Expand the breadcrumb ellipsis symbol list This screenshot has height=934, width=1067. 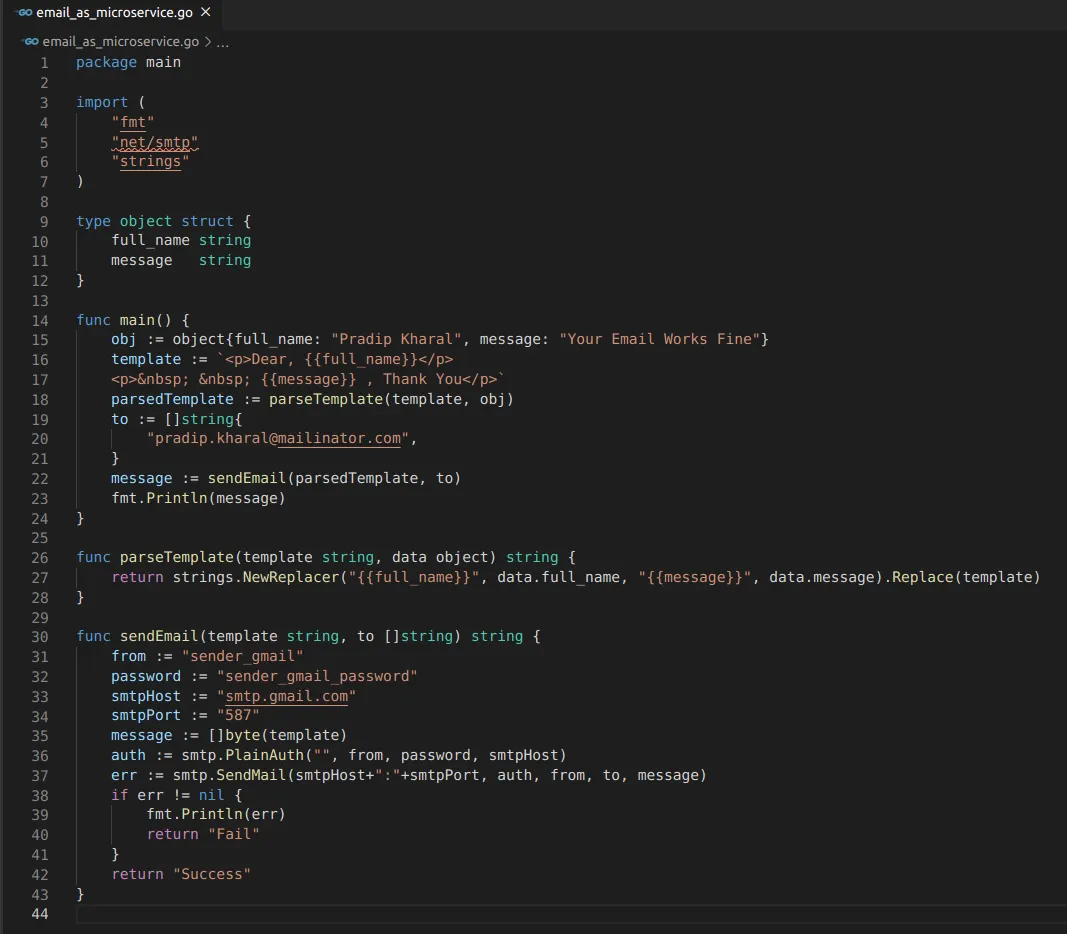coord(223,41)
